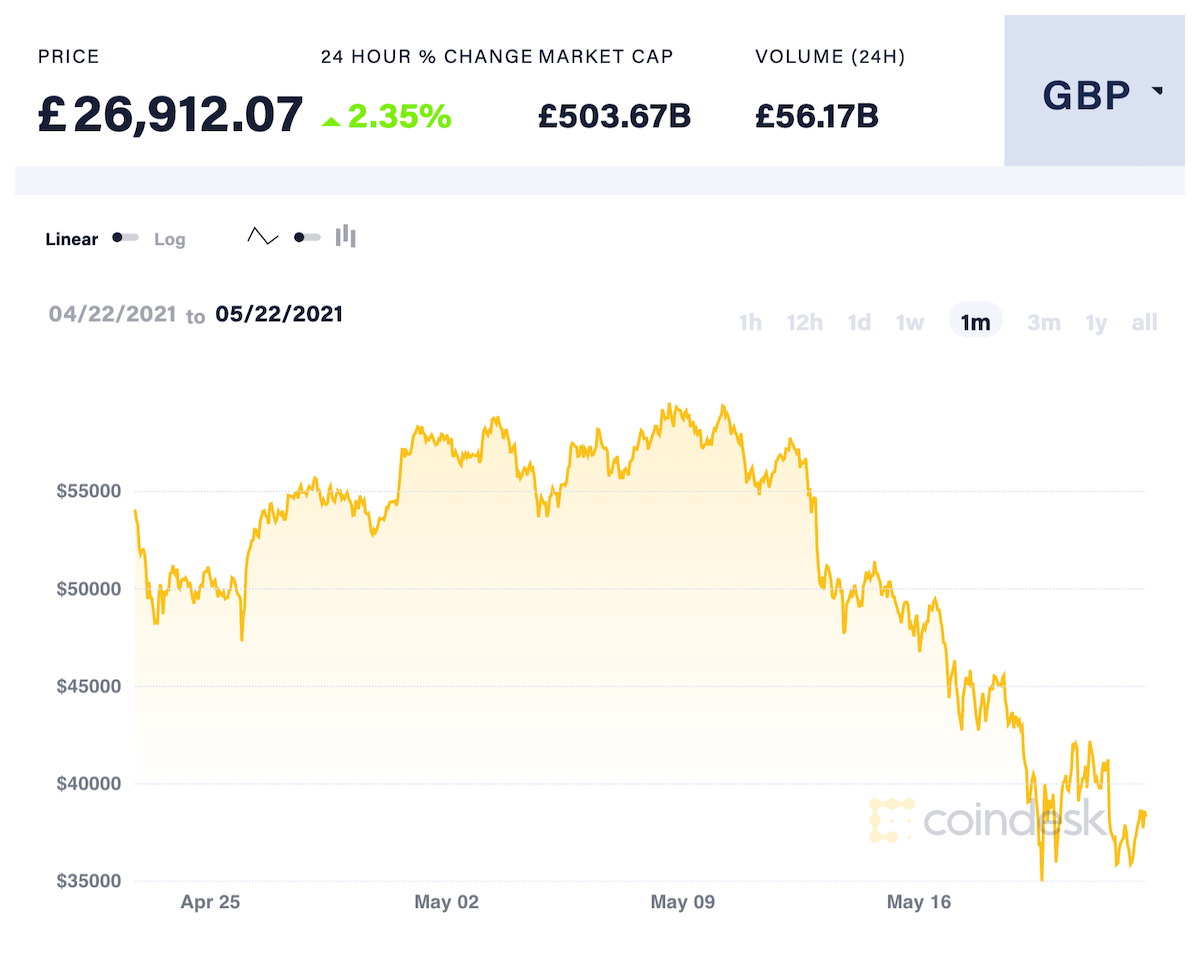Select the 3m time range
The height and width of the screenshot is (978, 1200).
1043,322
